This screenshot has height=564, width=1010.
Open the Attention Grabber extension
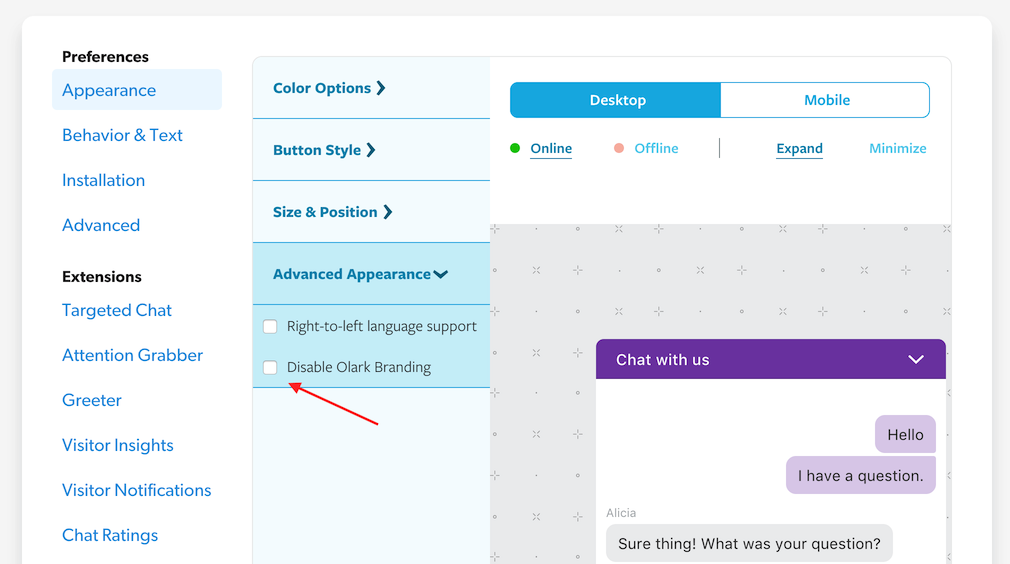pos(132,355)
